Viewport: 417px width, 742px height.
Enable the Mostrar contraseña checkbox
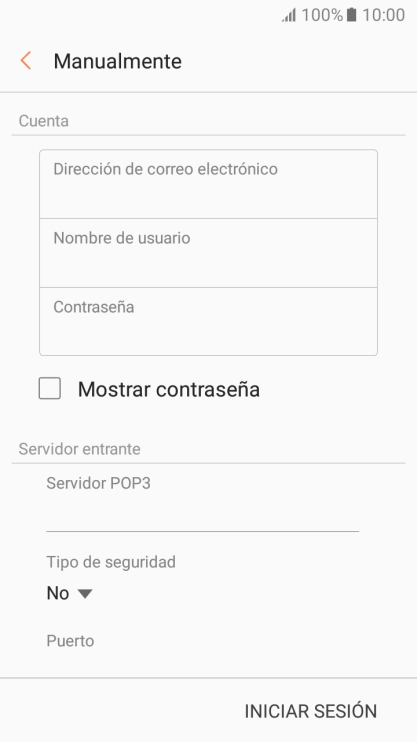[x=50, y=389]
